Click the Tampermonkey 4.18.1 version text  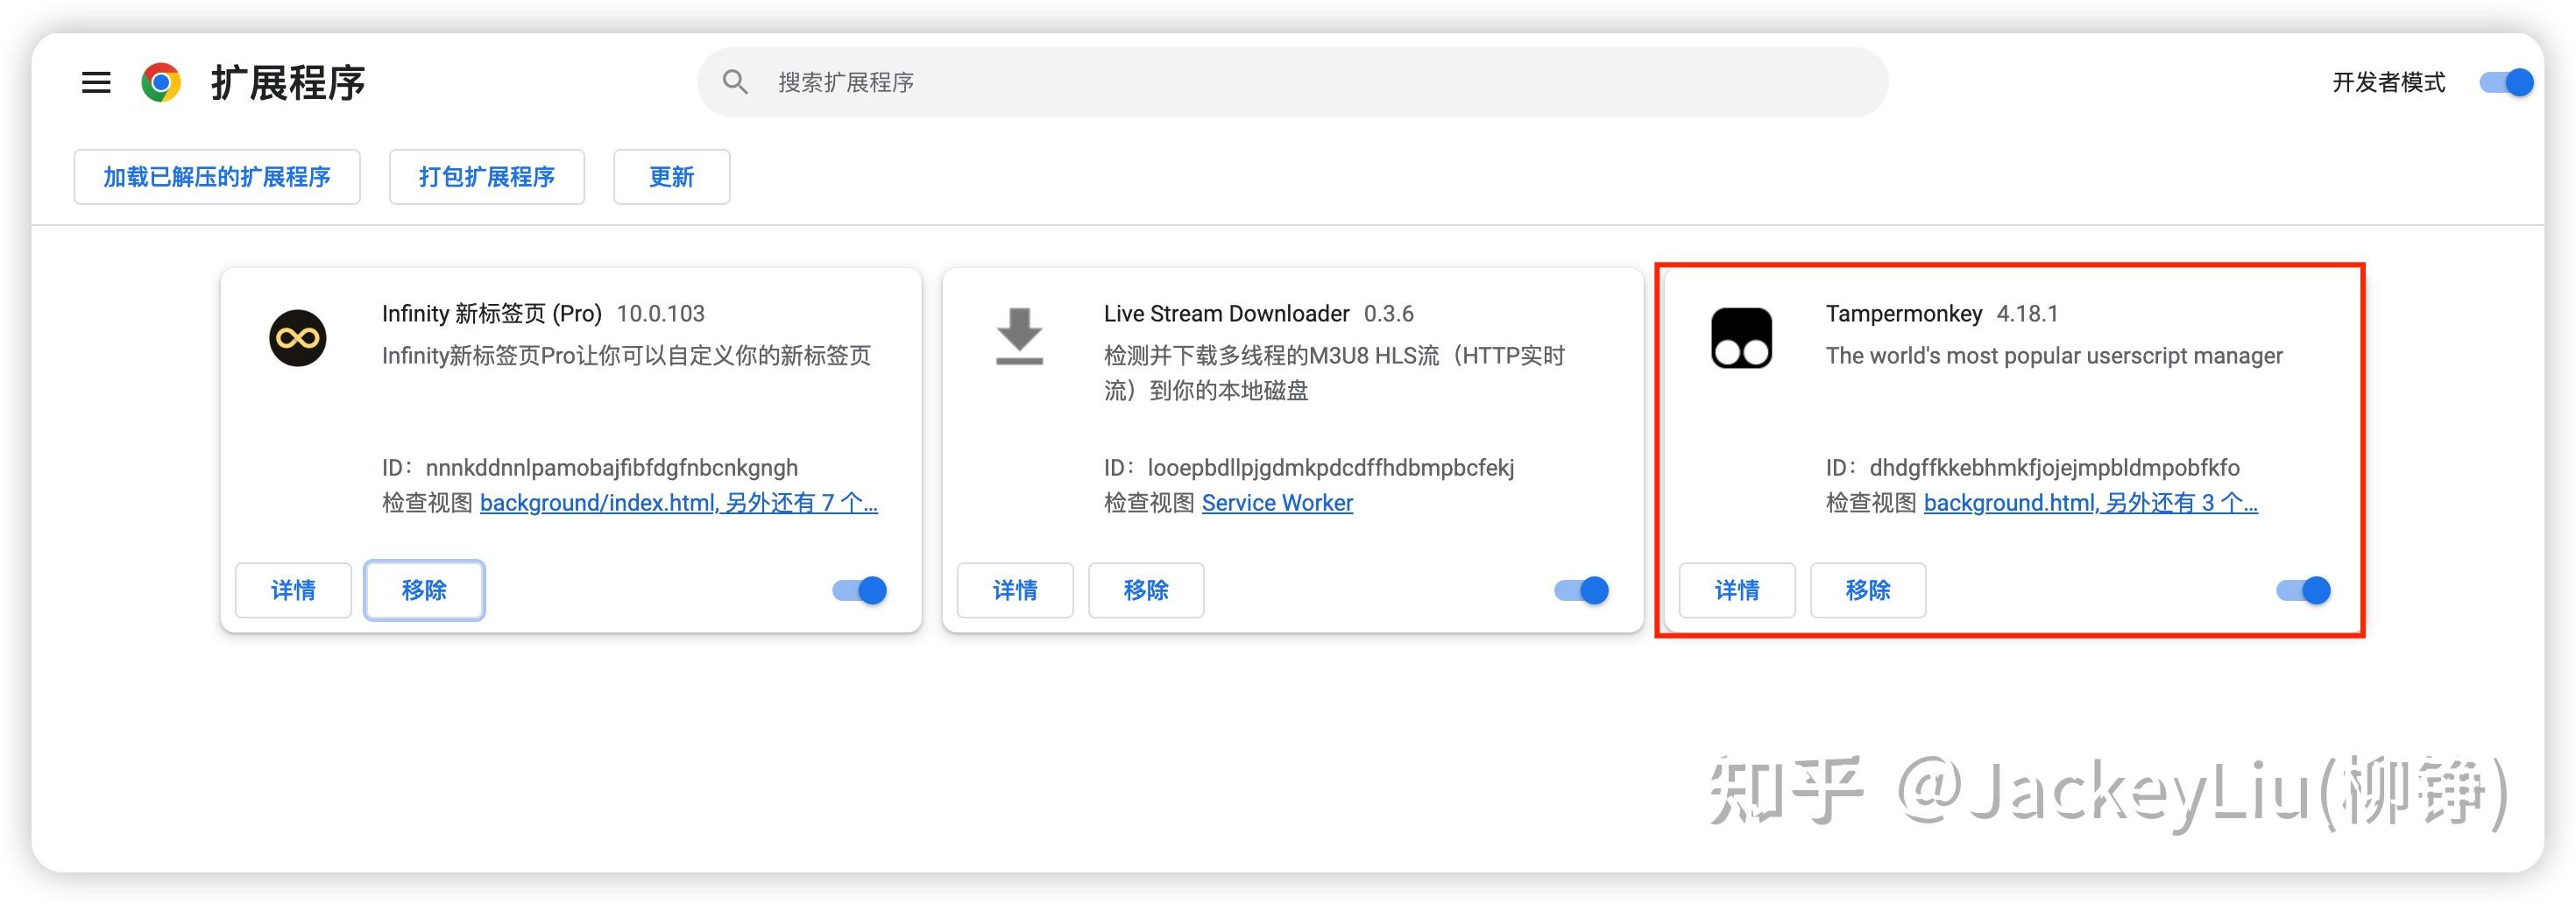click(x=2027, y=314)
